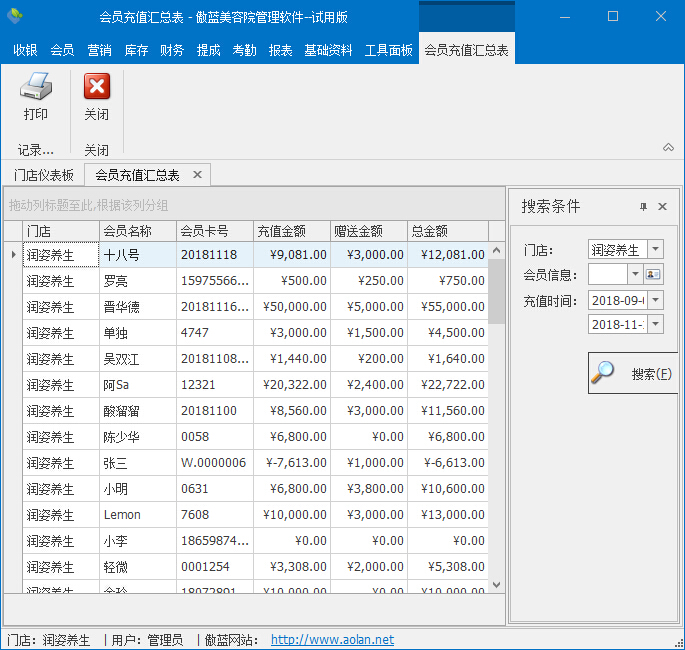Expand the member info (会员信息) dropdown

tap(634, 274)
